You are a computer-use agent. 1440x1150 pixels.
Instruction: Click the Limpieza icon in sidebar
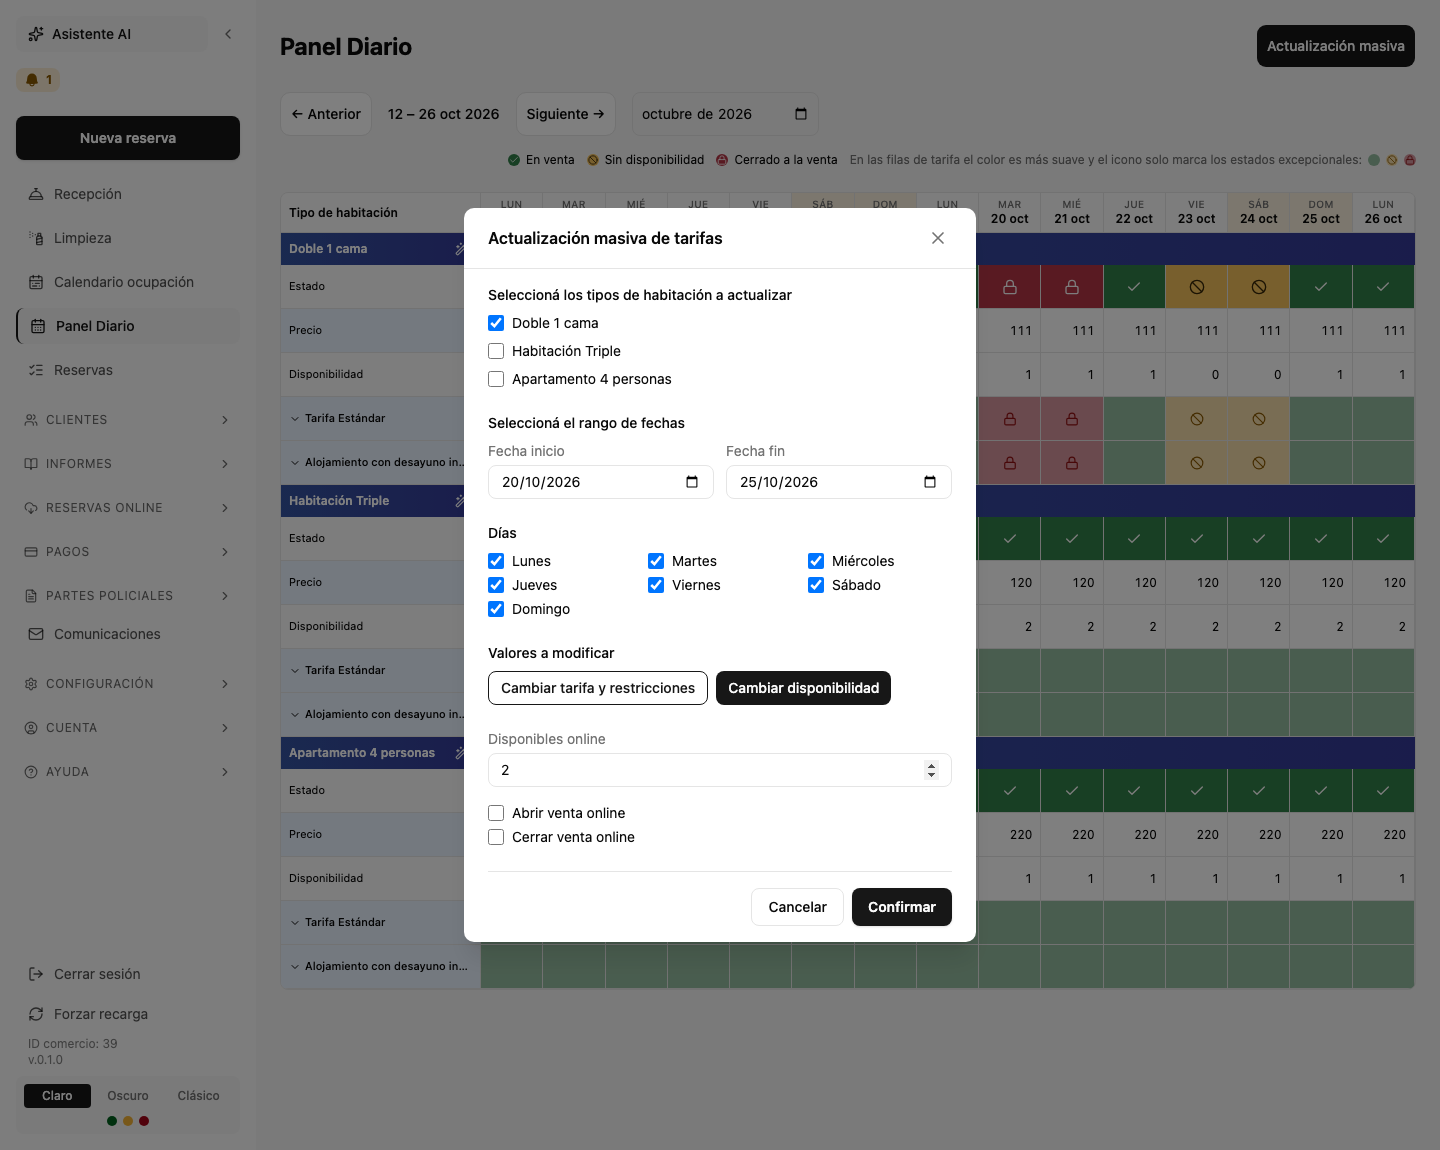(x=36, y=238)
